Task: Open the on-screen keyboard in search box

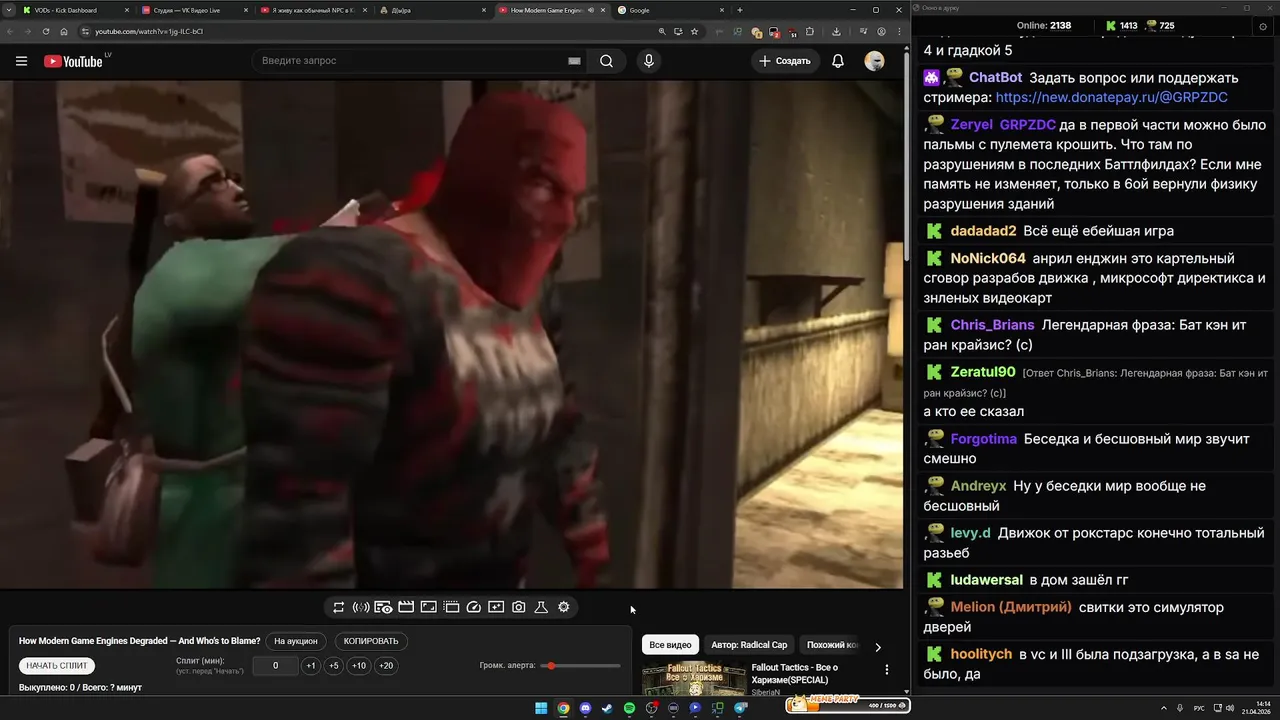Action: coord(574,61)
